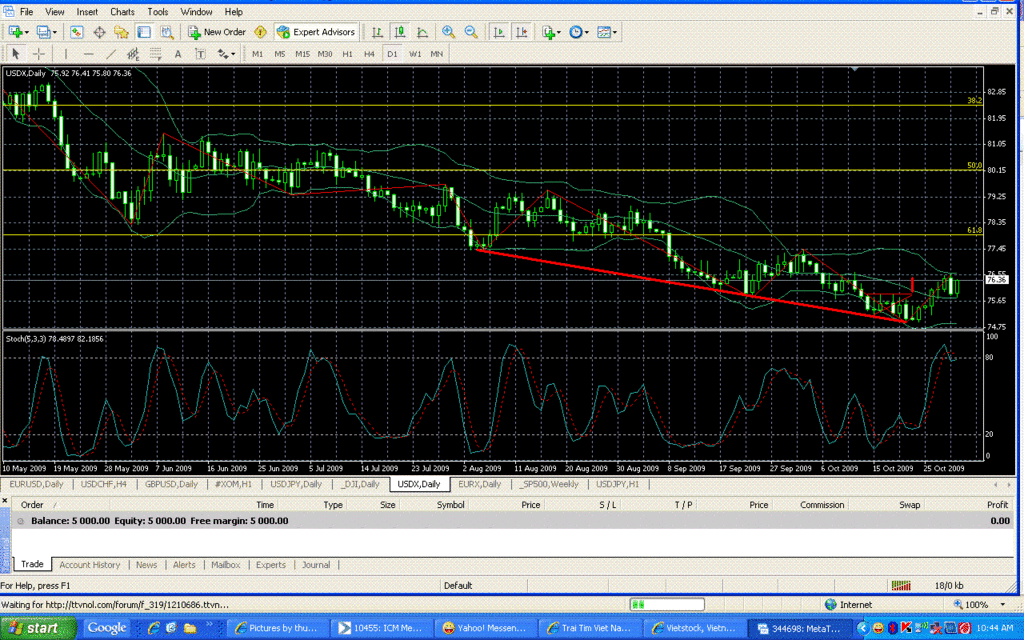
Task: Switch to M5 timeframe
Action: pyautogui.click(x=280, y=54)
